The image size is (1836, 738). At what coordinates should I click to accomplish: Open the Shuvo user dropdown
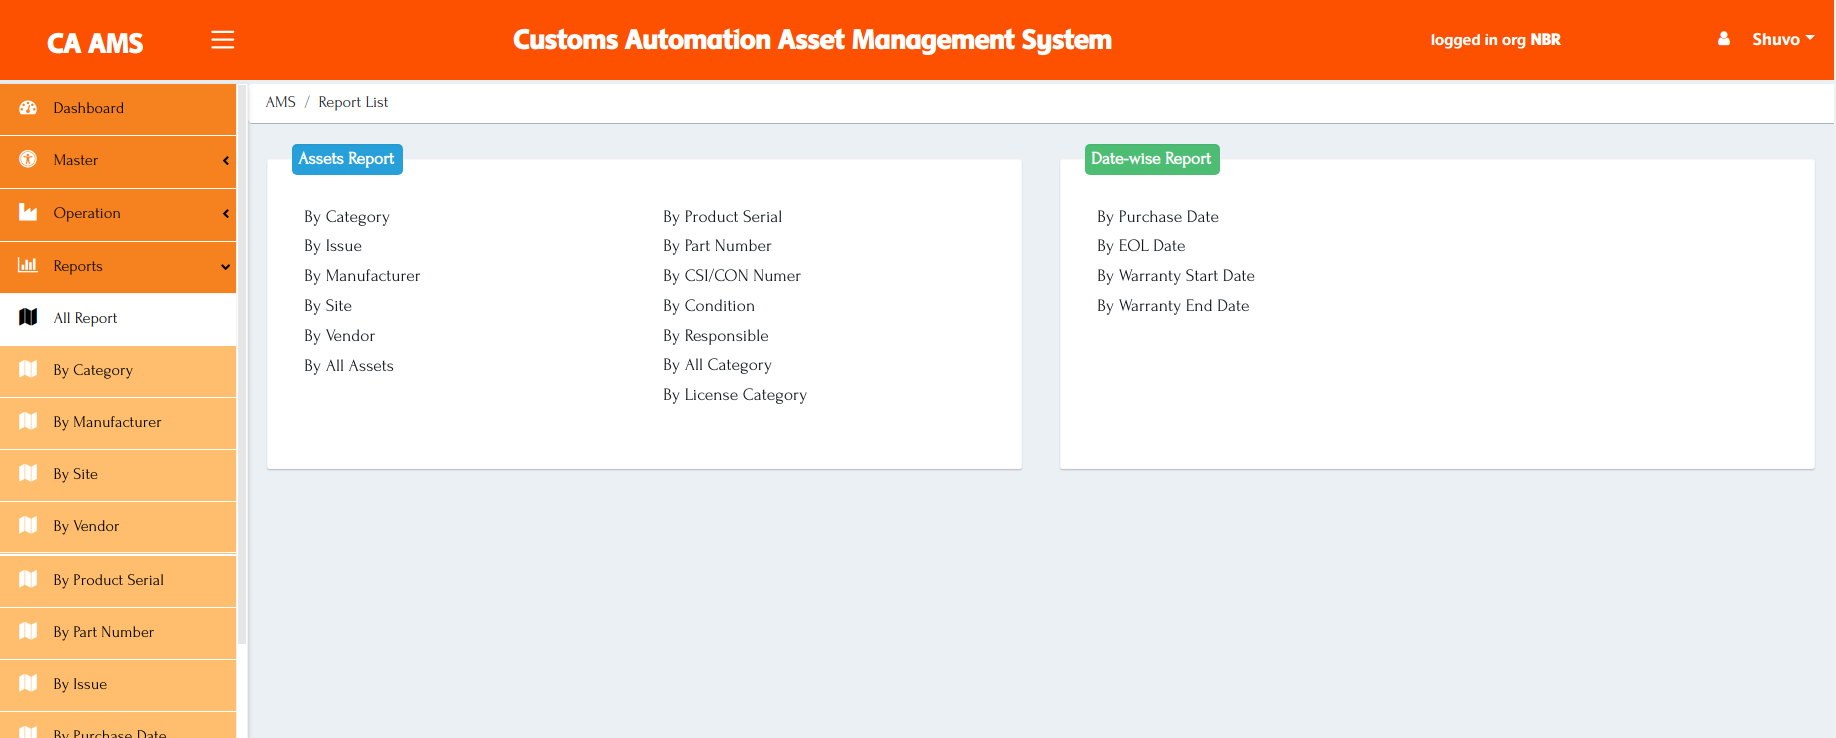[1782, 39]
